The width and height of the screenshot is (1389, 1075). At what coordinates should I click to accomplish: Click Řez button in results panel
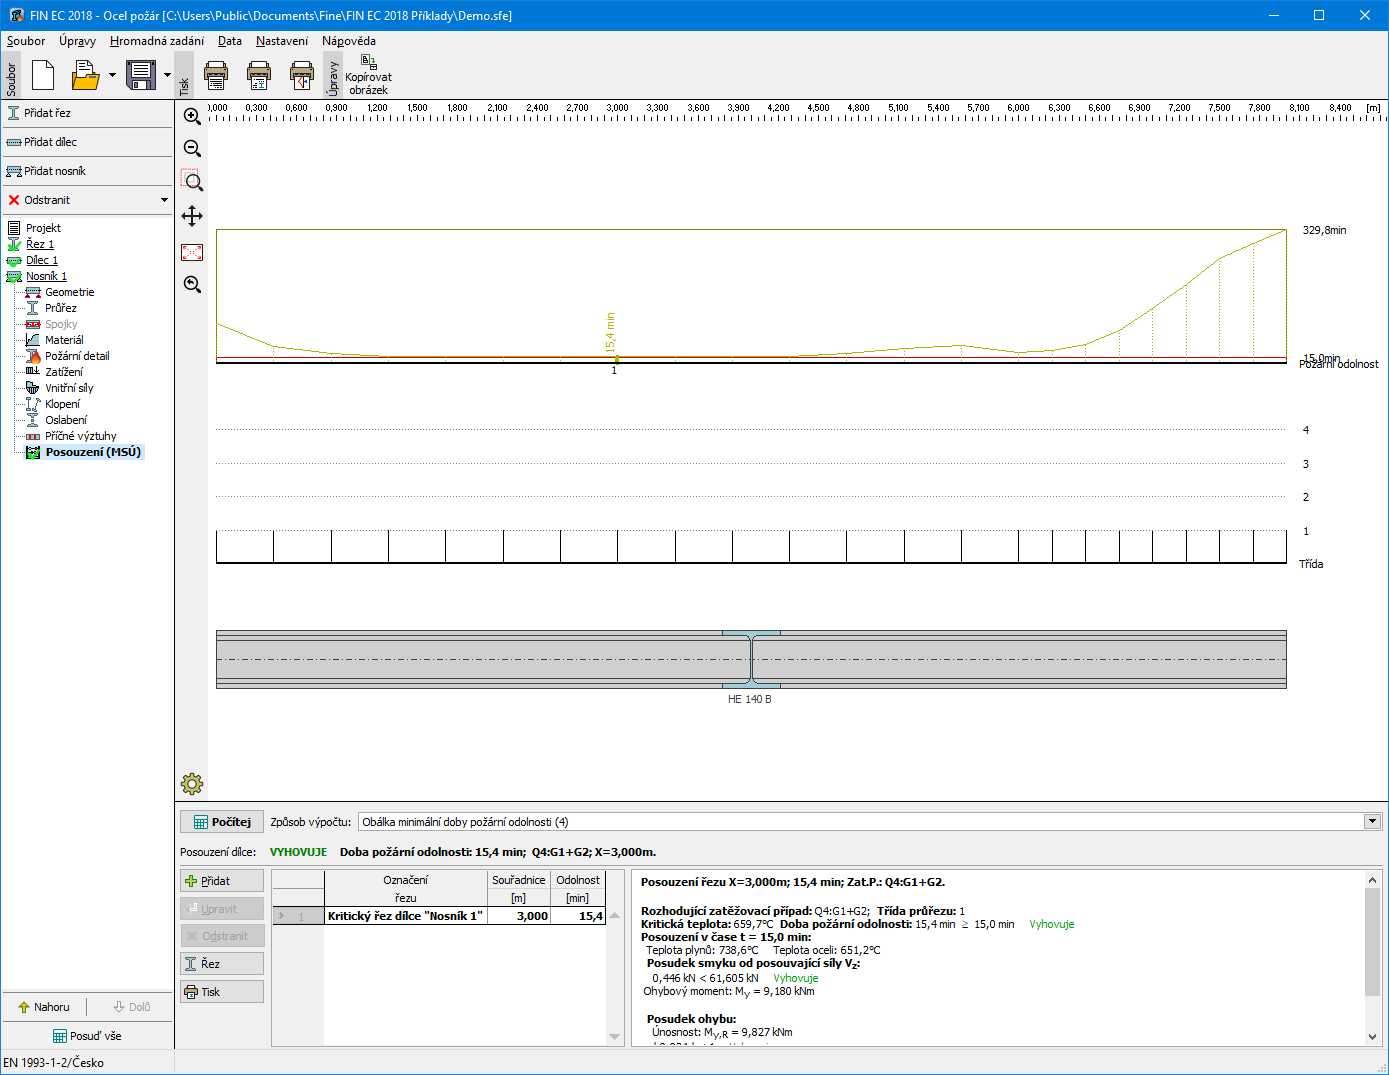[x=222, y=964]
